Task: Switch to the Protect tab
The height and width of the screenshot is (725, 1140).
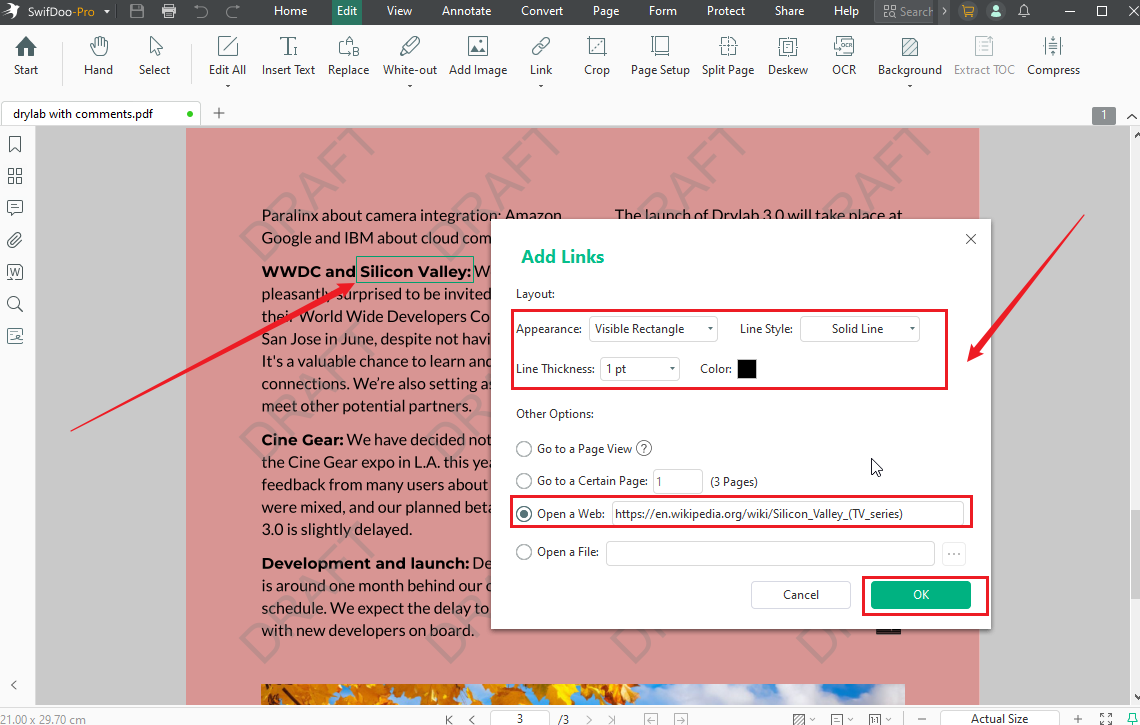Action: (x=726, y=11)
